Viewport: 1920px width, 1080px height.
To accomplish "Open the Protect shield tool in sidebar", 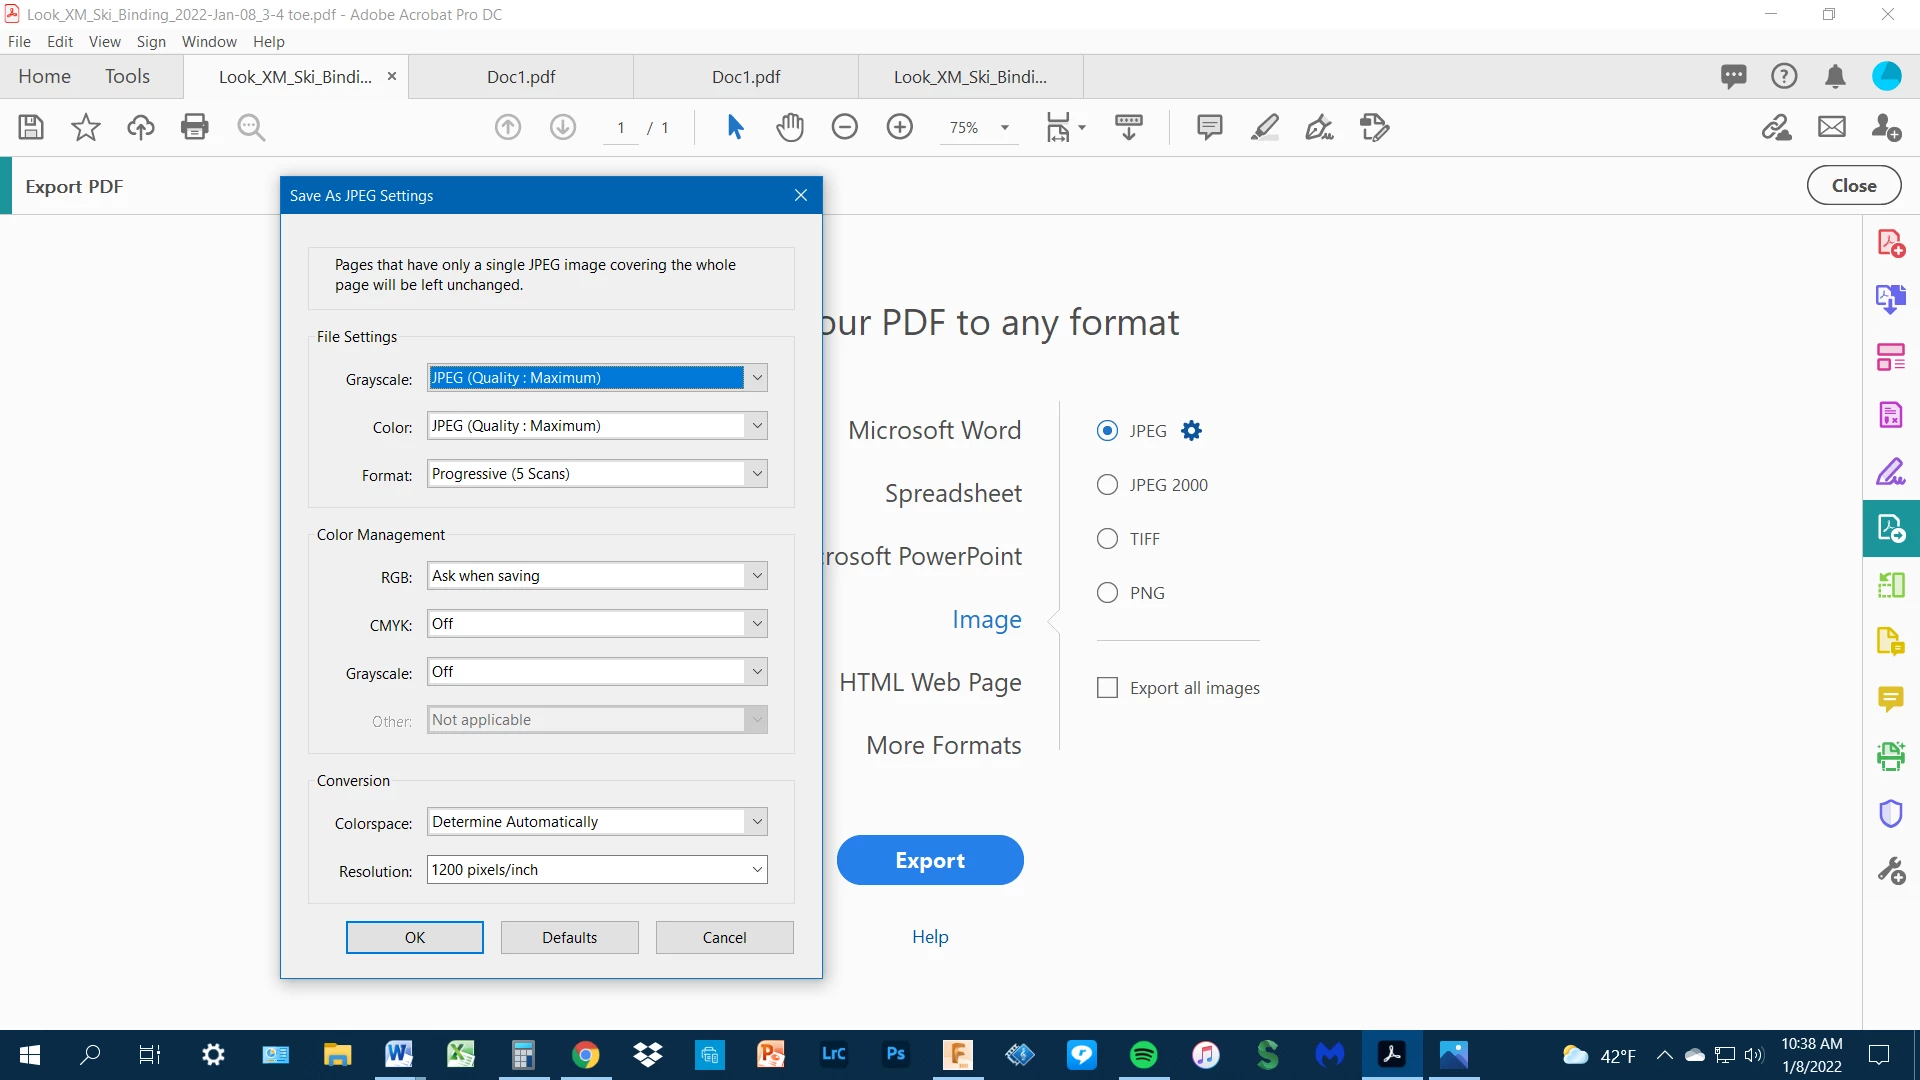I will point(1890,813).
